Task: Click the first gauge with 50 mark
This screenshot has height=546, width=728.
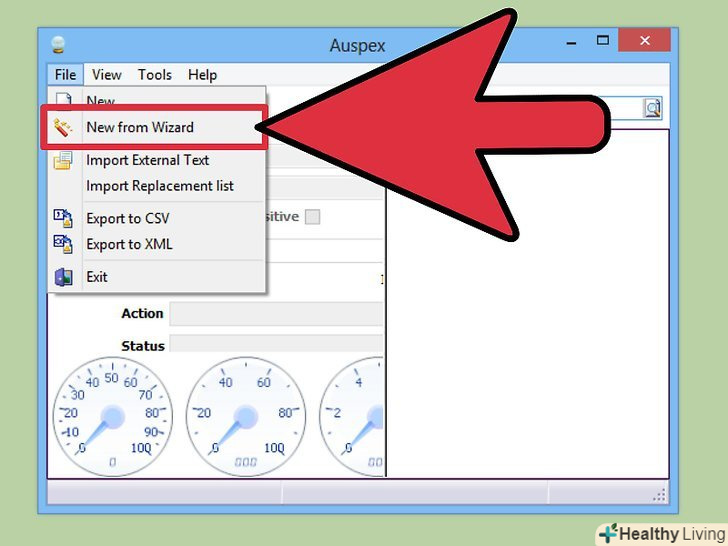Action: (112, 416)
